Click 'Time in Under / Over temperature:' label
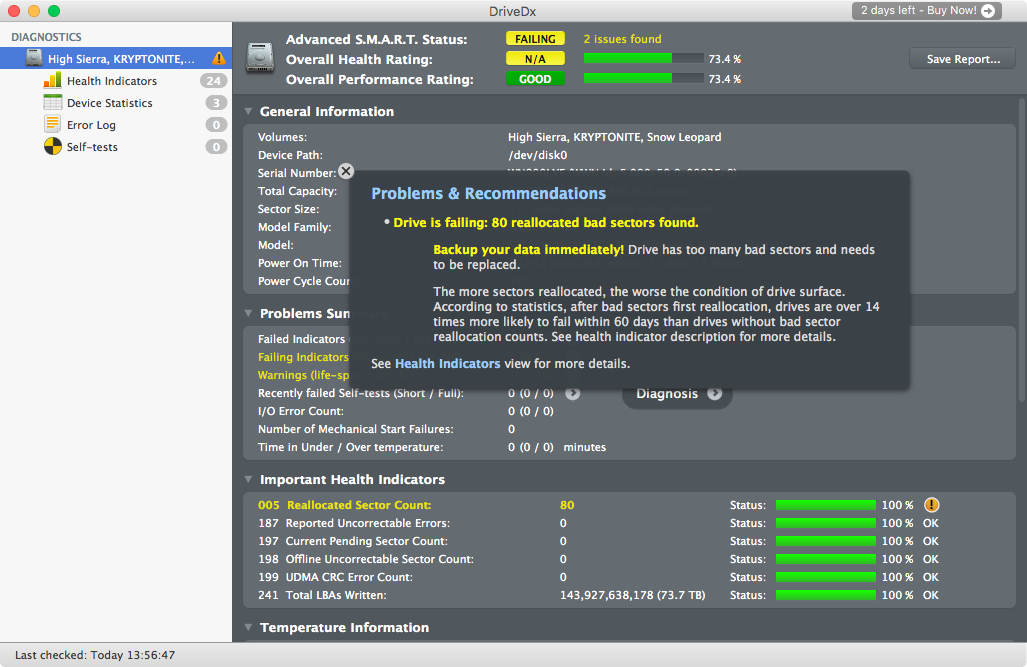This screenshot has height=667, width=1027. point(350,447)
